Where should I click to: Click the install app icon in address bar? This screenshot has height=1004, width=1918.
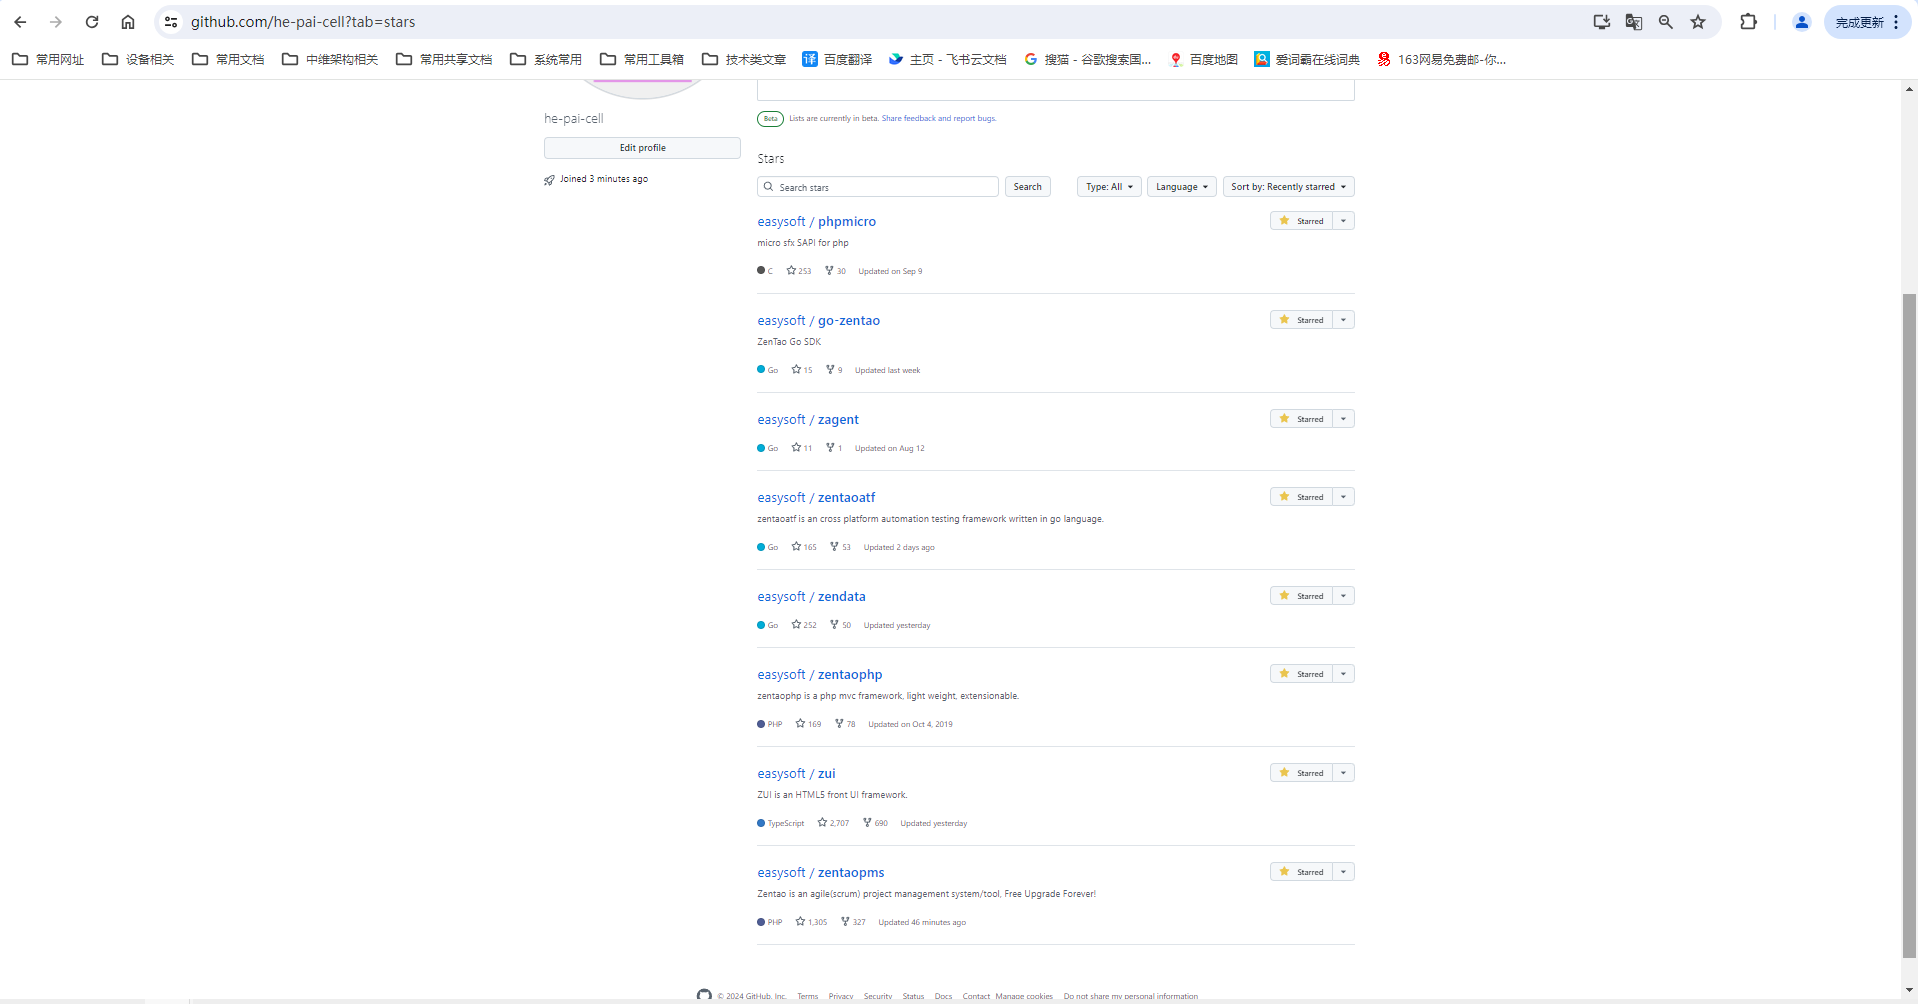tap(1602, 22)
